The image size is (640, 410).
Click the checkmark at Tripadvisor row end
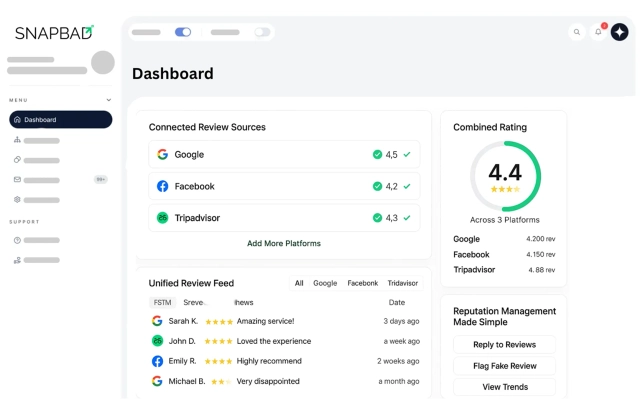pos(407,217)
